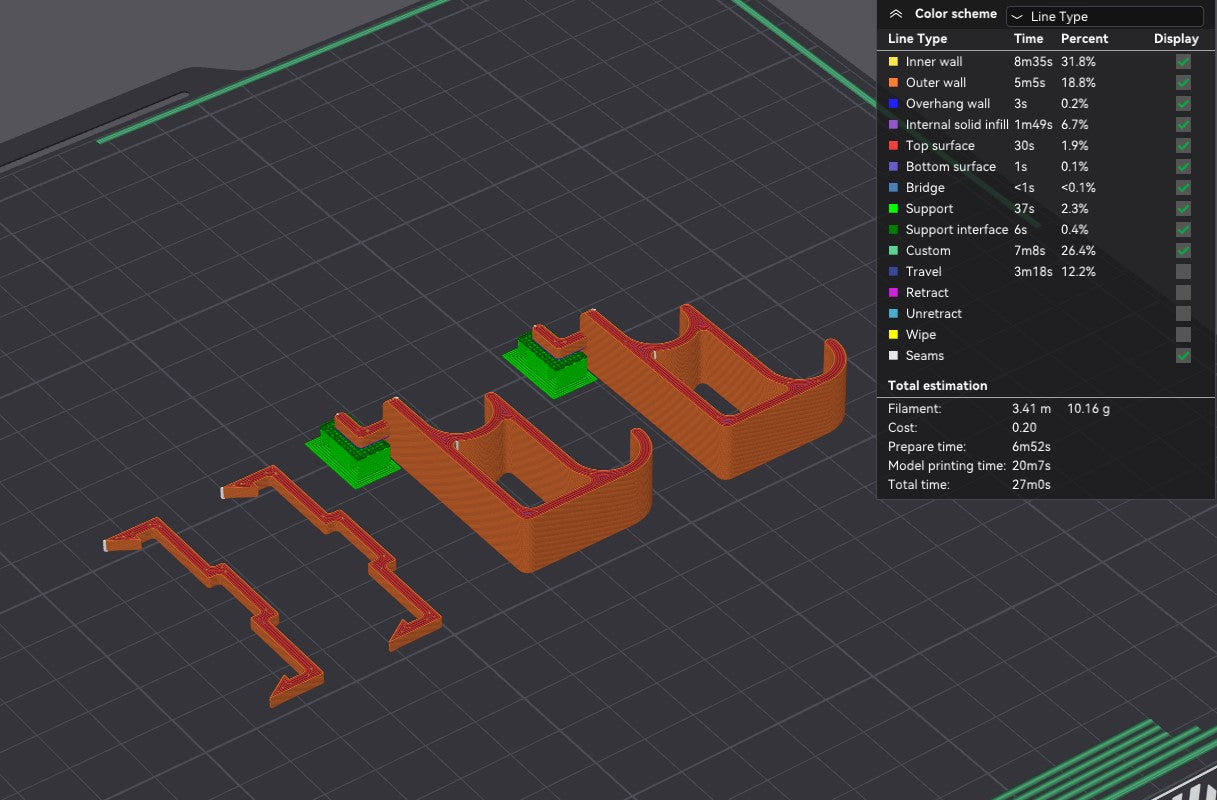Click the red Top surface color swatch
The width and height of the screenshot is (1217, 800).
pyautogui.click(x=893, y=146)
